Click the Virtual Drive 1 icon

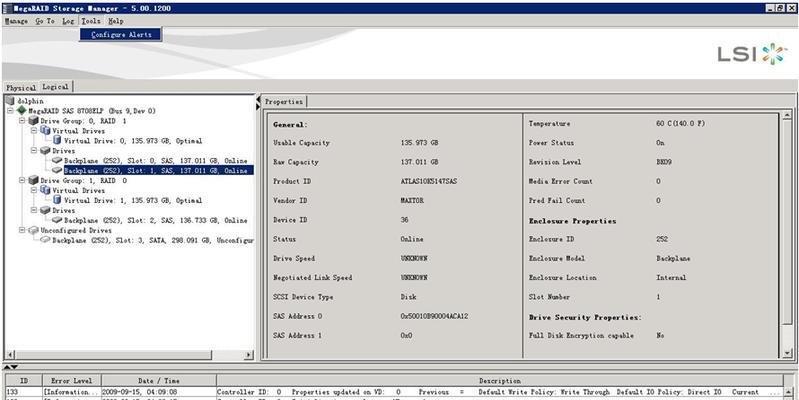(57, 200)
